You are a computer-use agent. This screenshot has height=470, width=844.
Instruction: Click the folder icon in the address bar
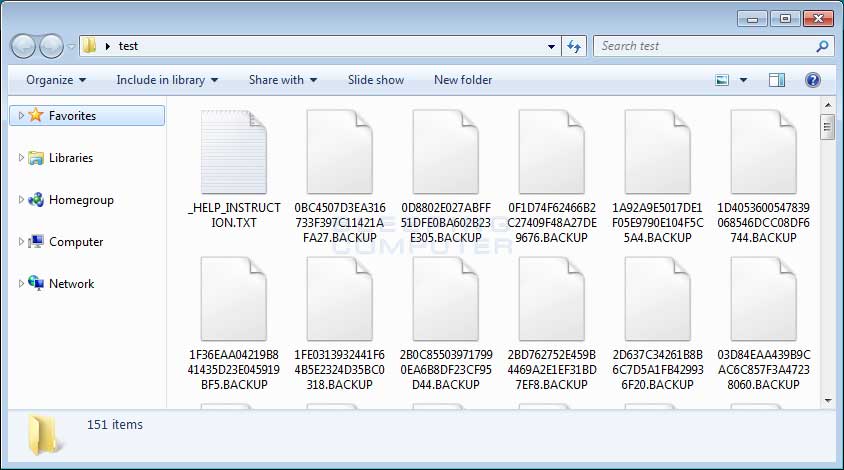[x=89, y=46]
